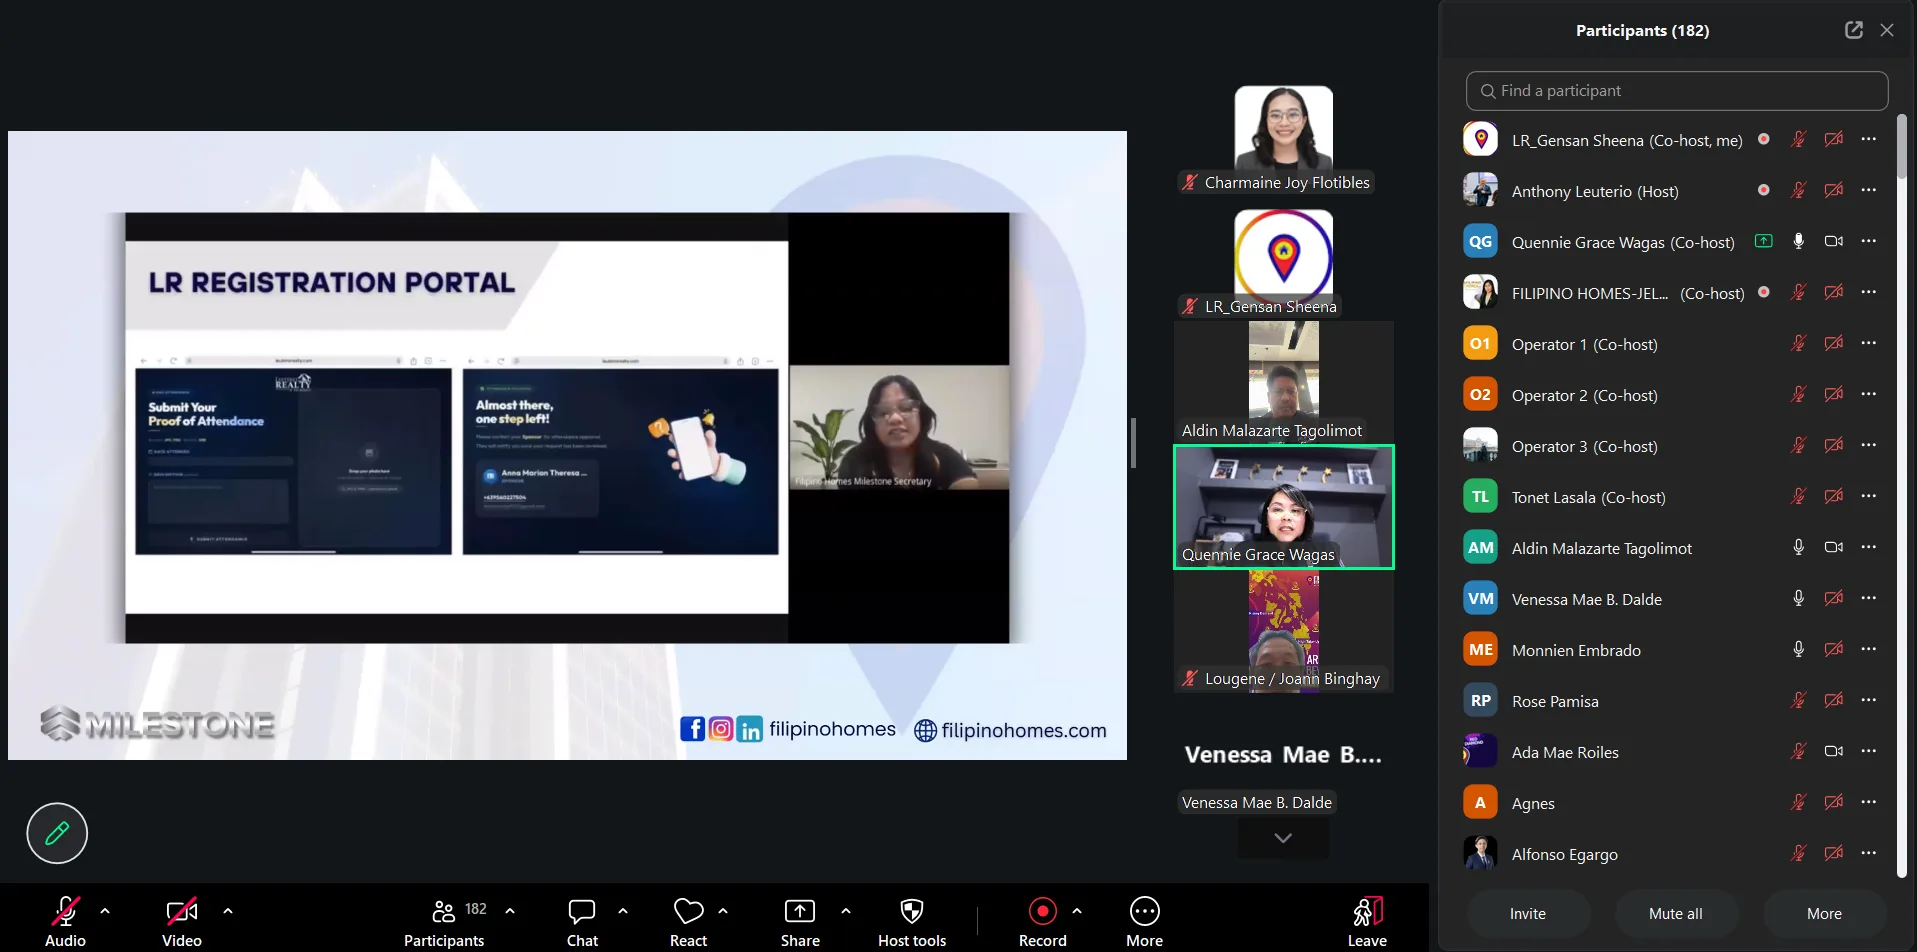Screen dimensions: 1917x952
Task: Open more options for Operator 2
Action: point(1869,394)
